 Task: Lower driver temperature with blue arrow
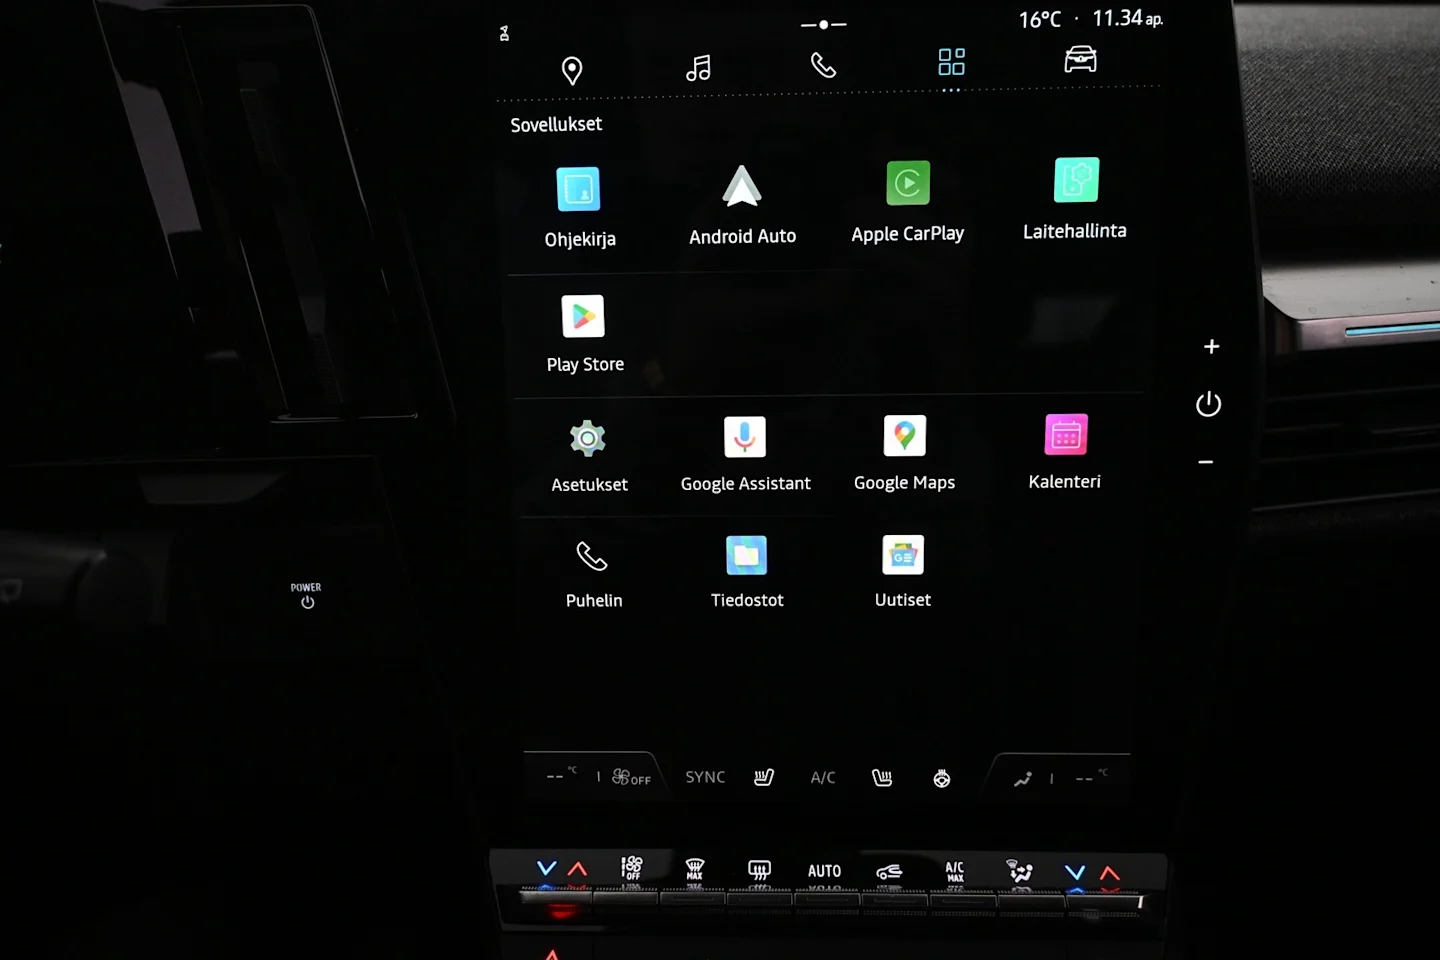546,869
